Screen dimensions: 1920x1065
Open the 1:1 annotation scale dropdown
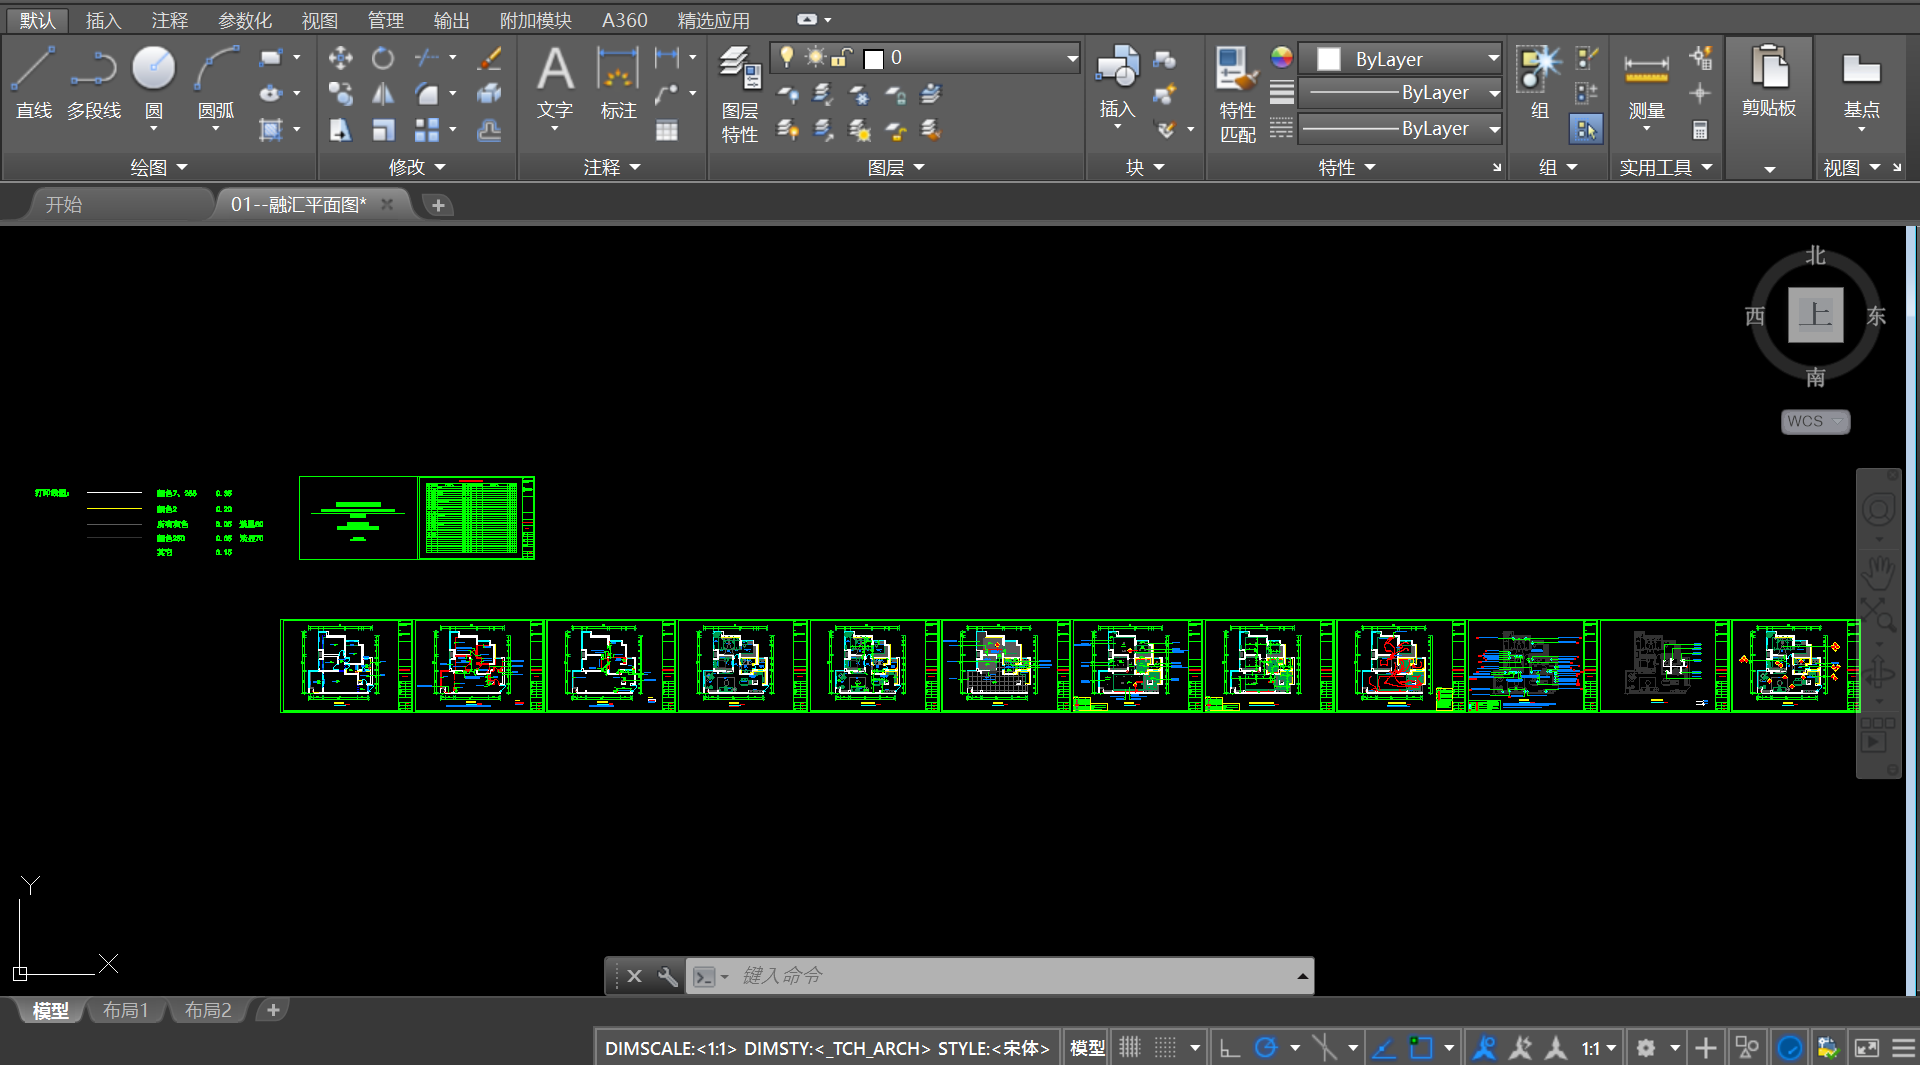[1599, 1047]
